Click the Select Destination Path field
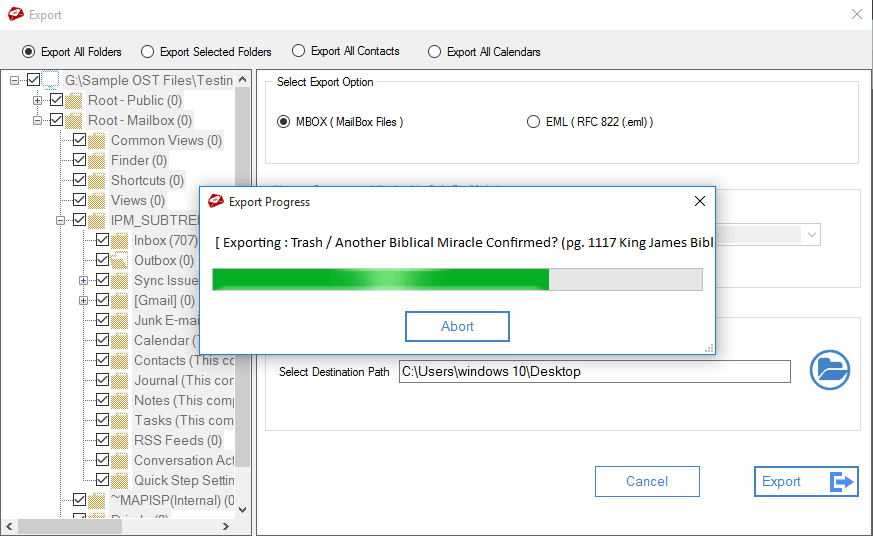 [x=595, y=371]
